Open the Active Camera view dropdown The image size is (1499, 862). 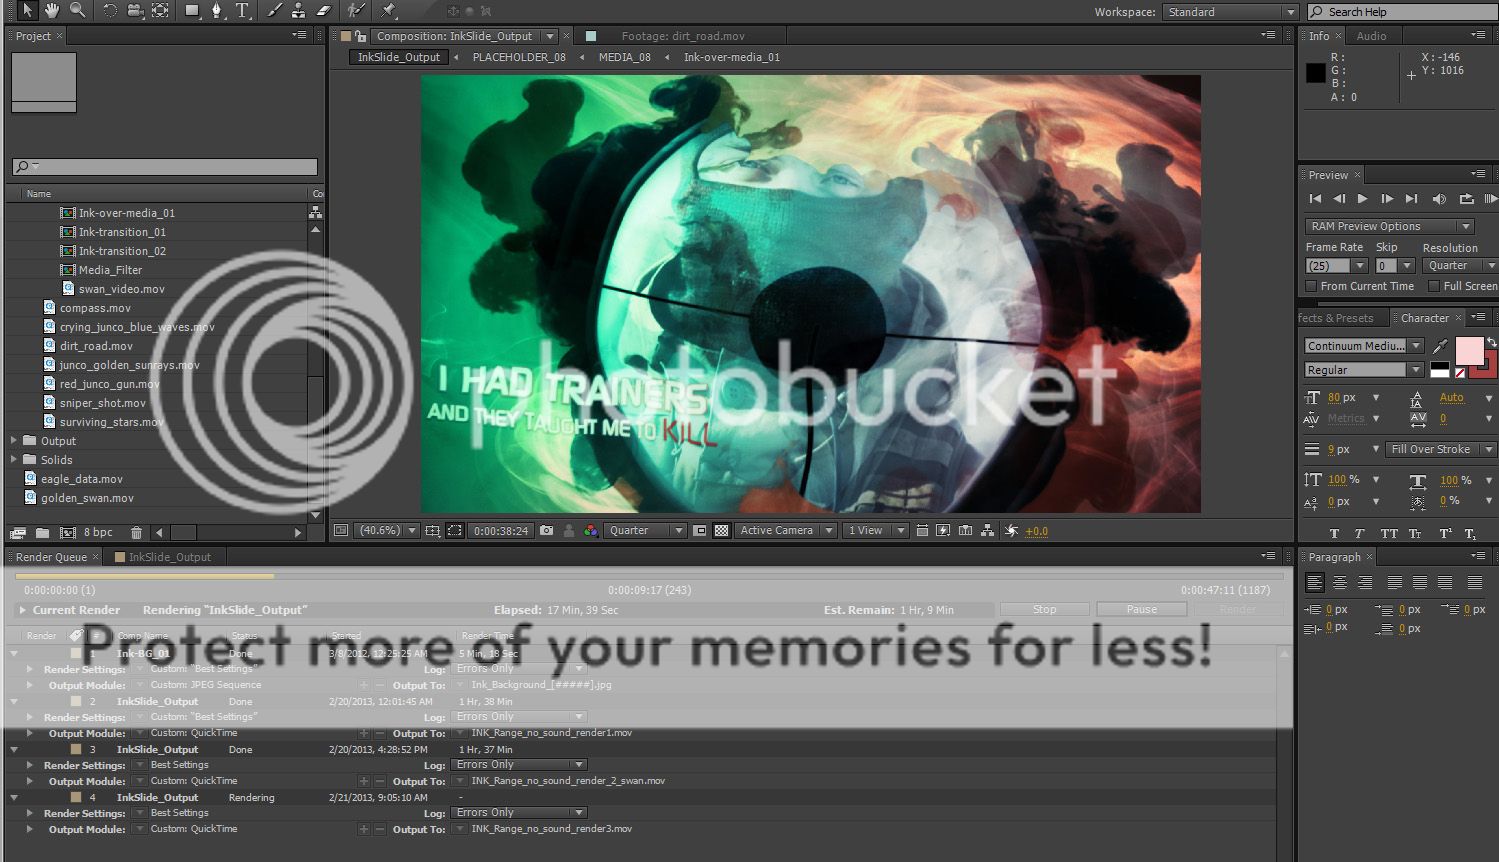(786, 531)
